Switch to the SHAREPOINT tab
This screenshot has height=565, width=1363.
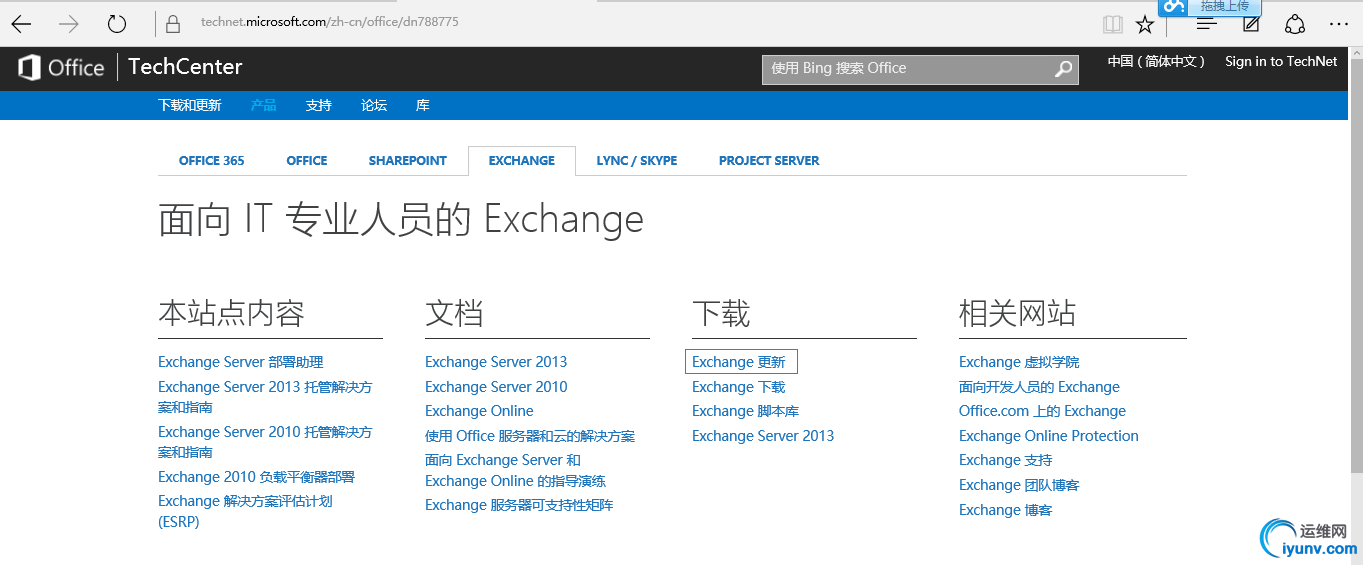coord(408,160)
